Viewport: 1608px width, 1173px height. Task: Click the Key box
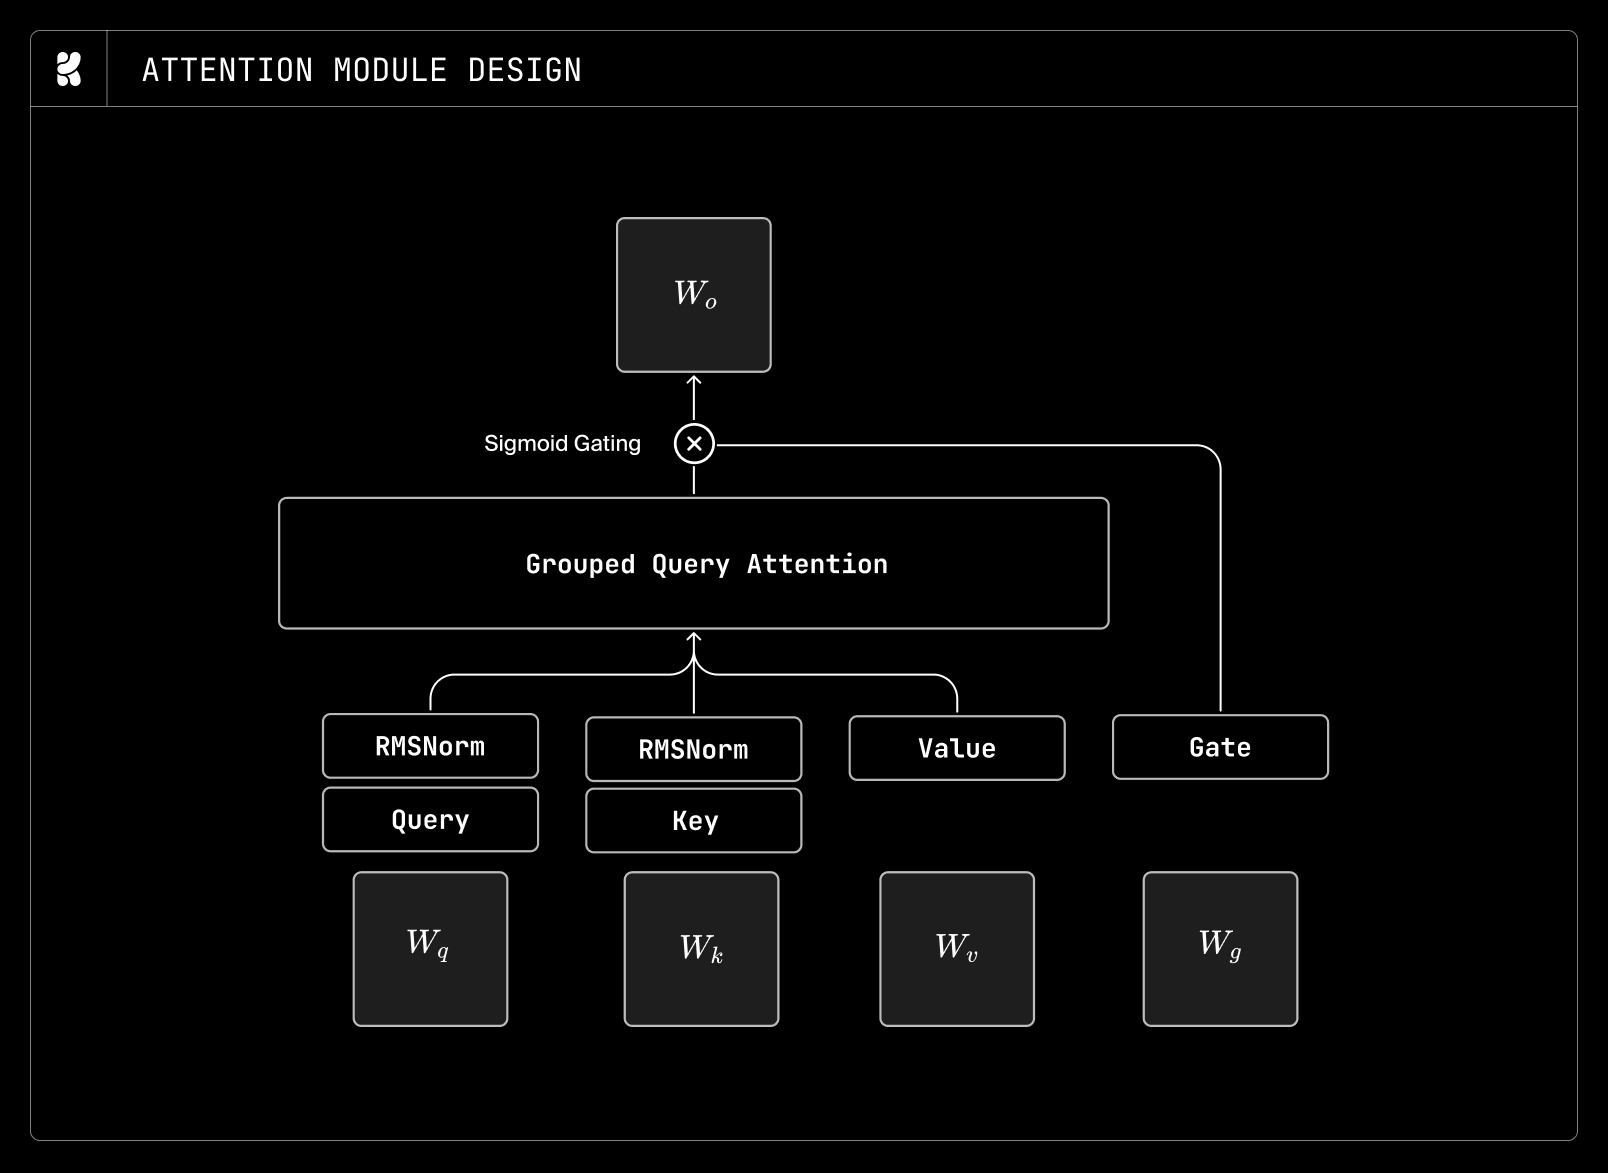click(694, 821)
